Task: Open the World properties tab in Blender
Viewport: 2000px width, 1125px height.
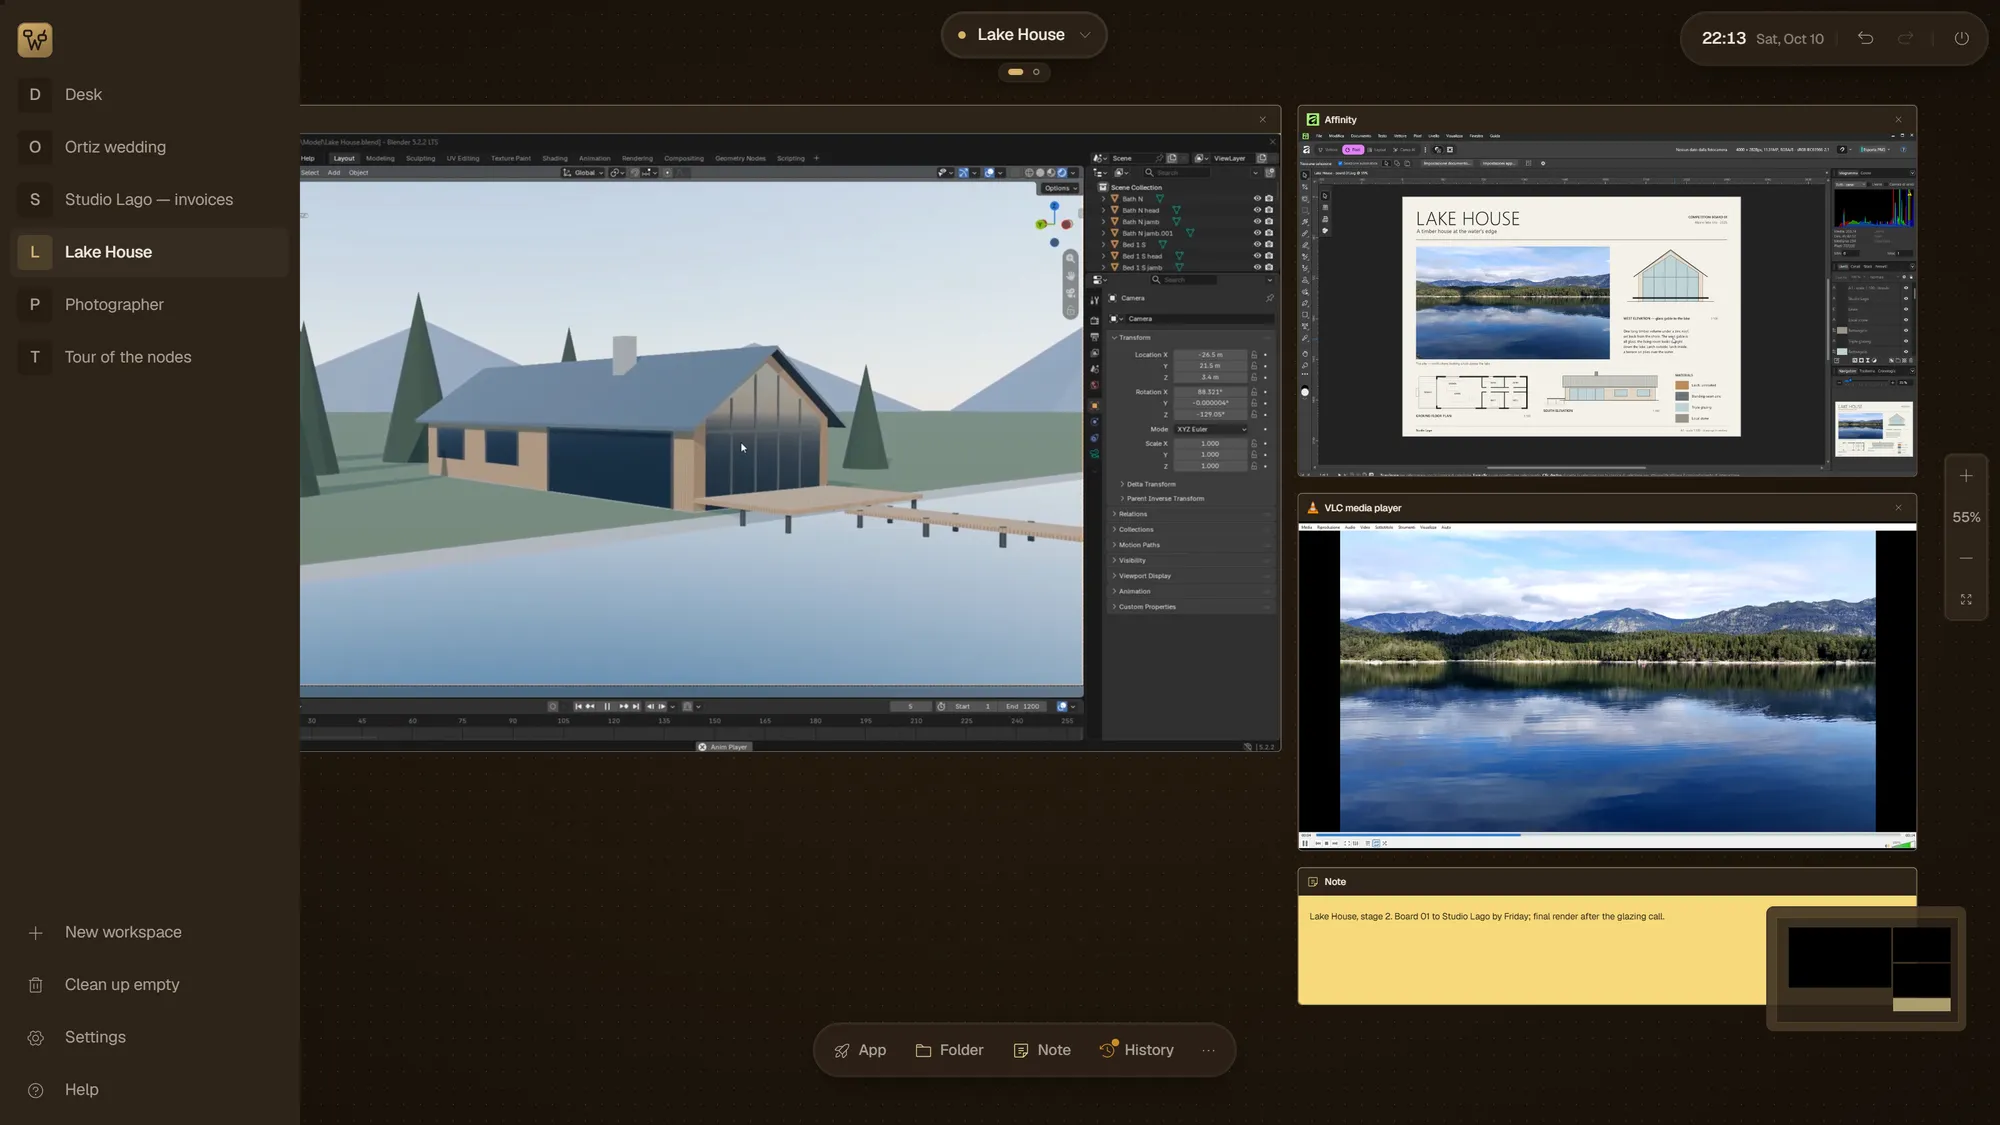Action: click(1094, 385)
